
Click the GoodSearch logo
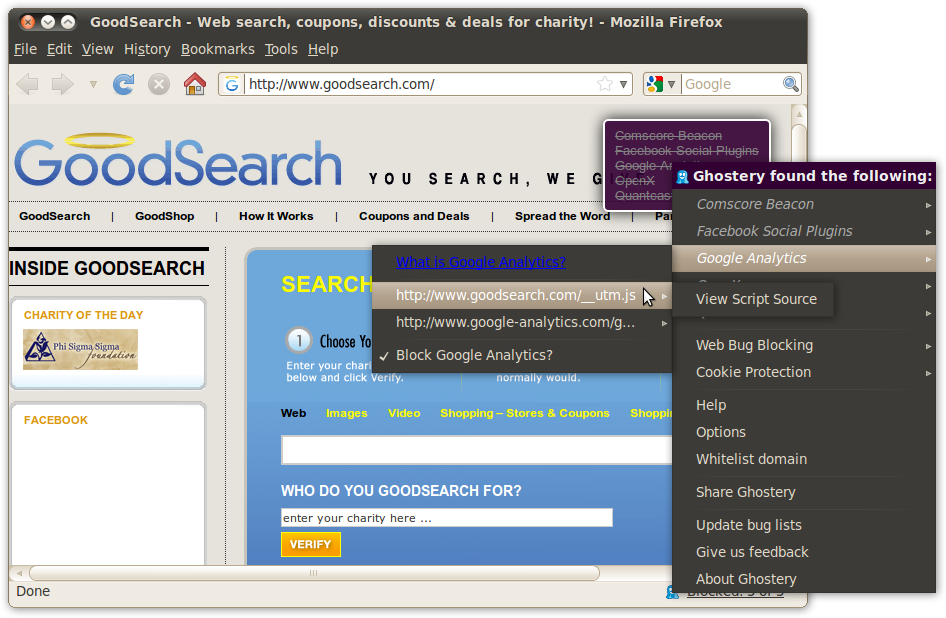[178, 160]
